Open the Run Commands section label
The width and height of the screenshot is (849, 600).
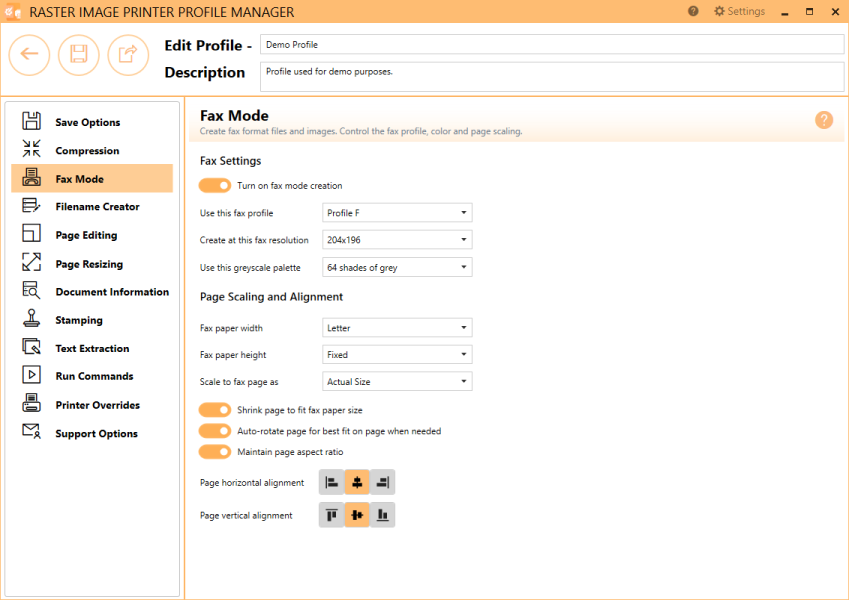tap(94, 376)
